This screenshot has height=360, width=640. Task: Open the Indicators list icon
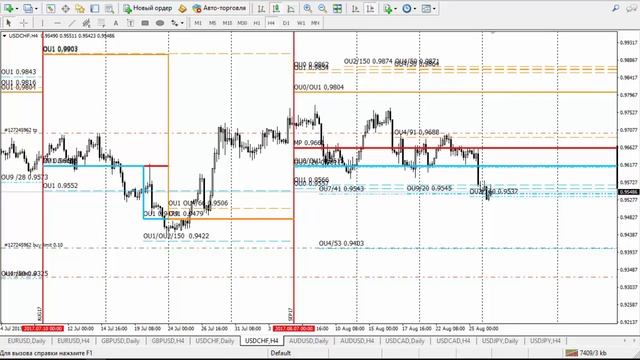coord(387,8)
